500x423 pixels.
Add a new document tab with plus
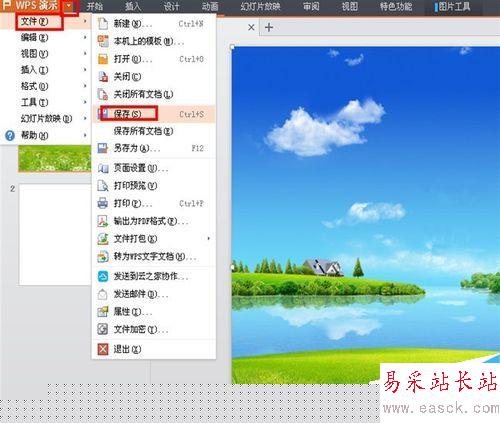tap(269, 27)
